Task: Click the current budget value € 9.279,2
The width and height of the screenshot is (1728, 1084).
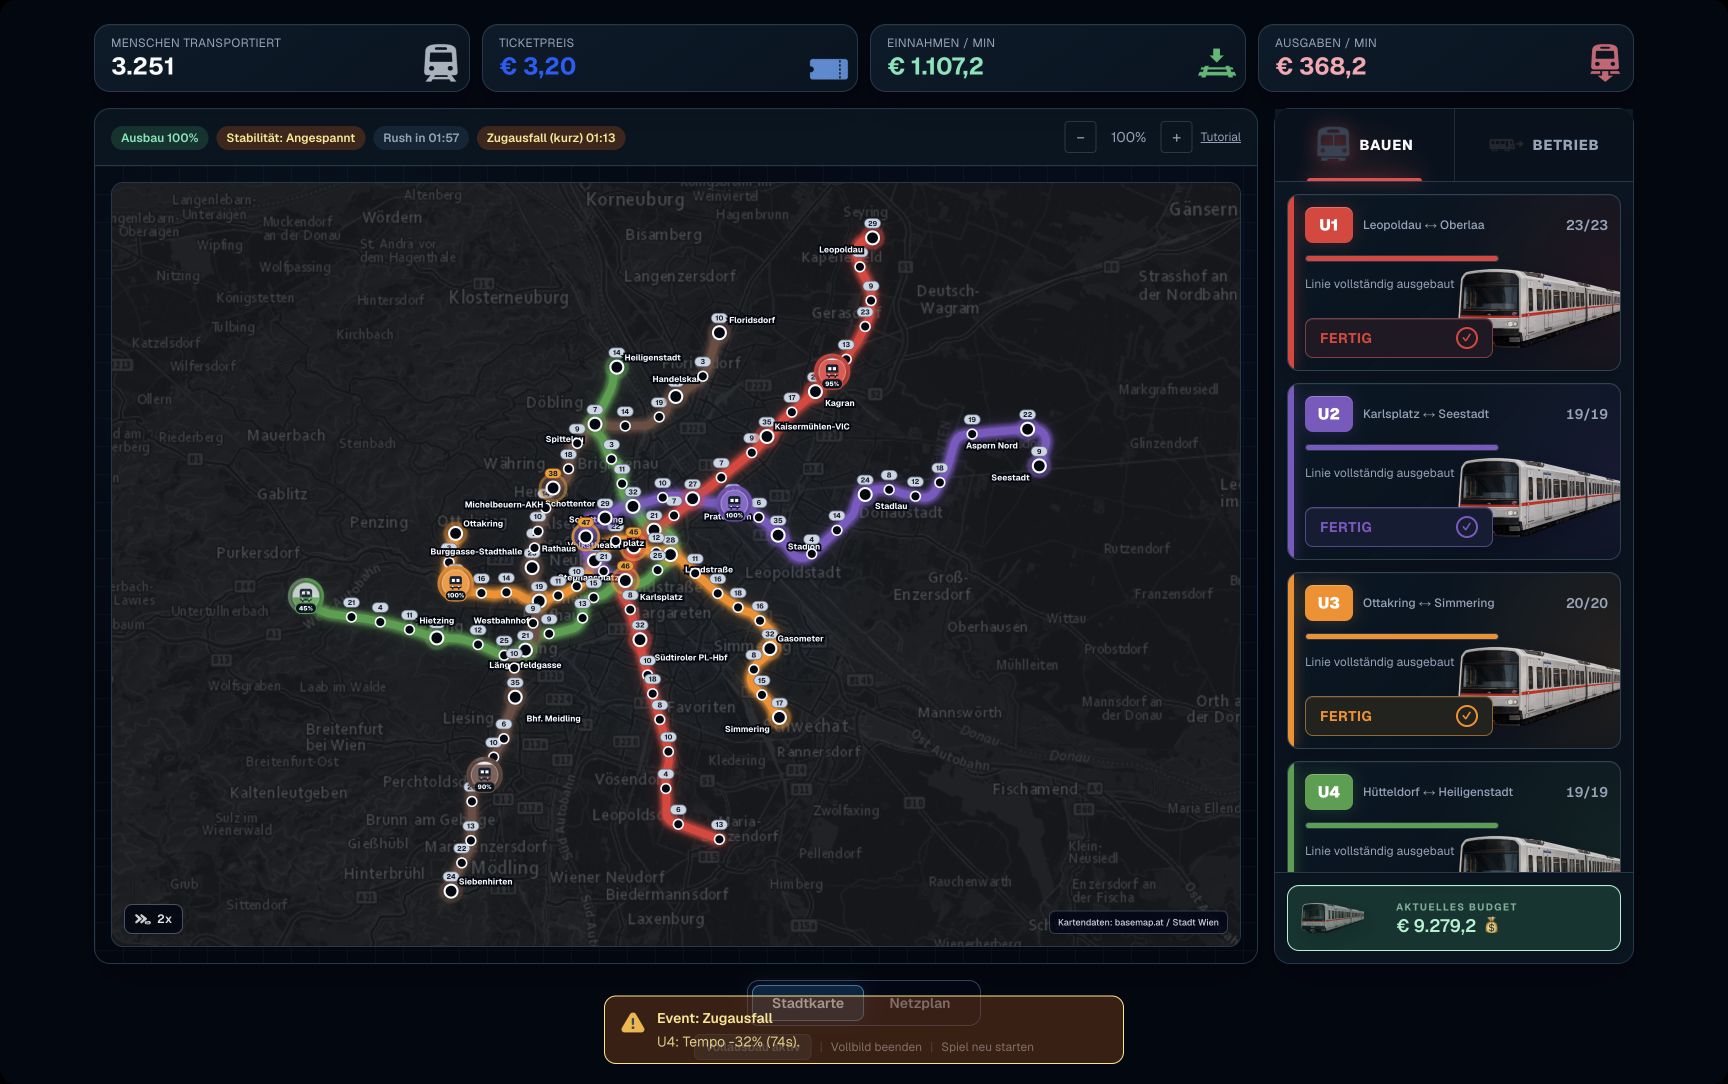Action: pos(1436,926)
